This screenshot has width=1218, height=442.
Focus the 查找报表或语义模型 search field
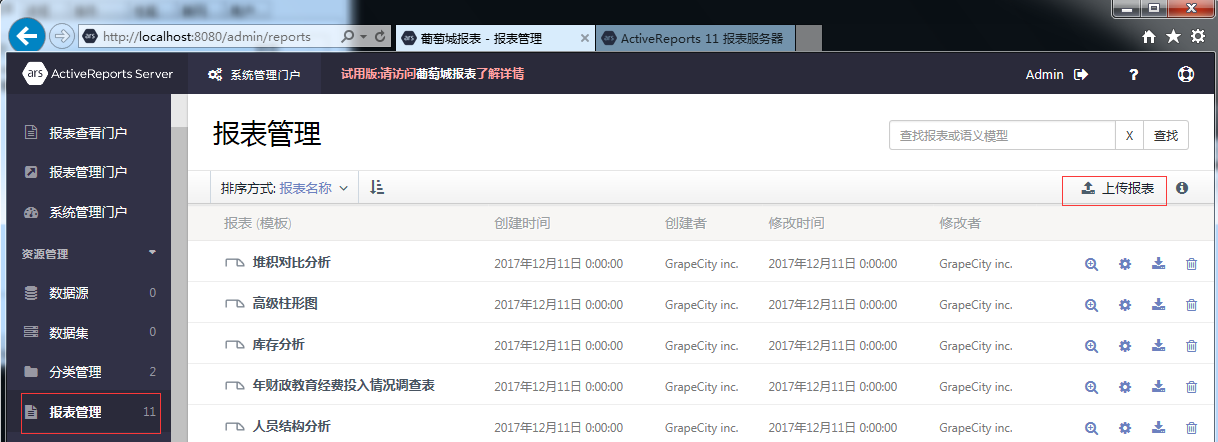pyautogui.click(x=1002, y=135)
